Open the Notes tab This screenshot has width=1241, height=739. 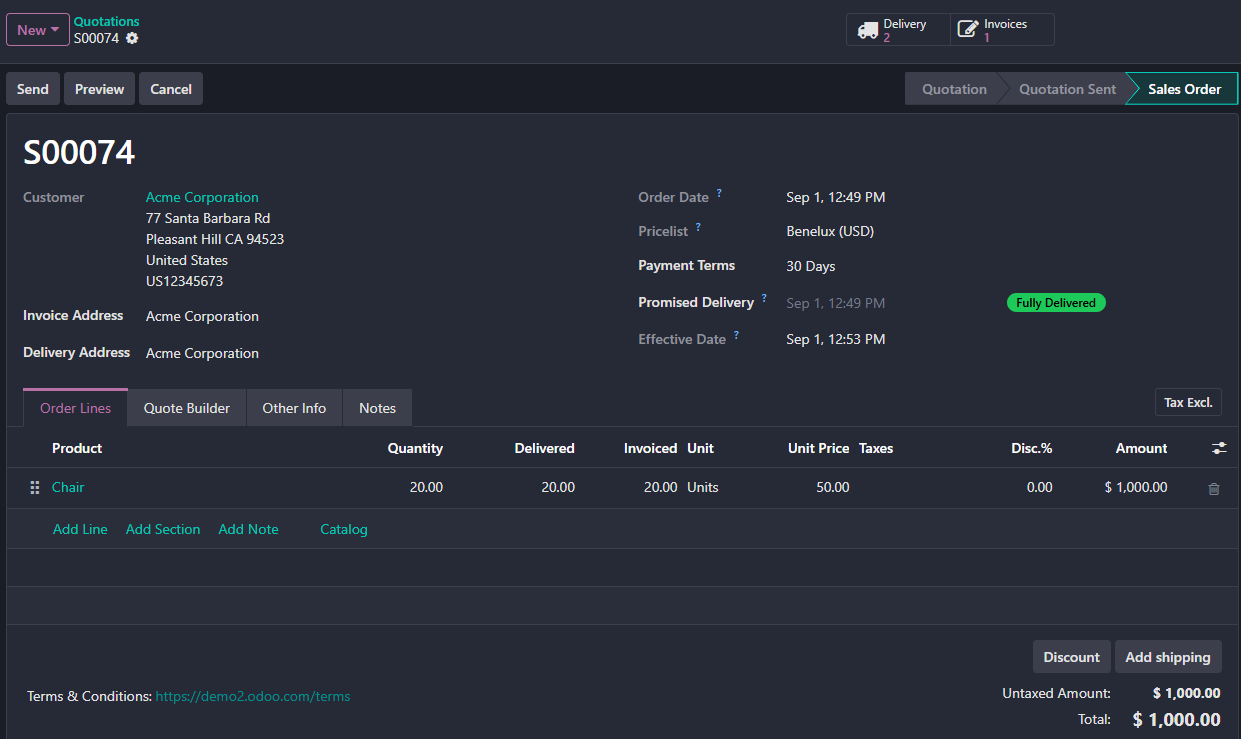[x=377, y=408]
